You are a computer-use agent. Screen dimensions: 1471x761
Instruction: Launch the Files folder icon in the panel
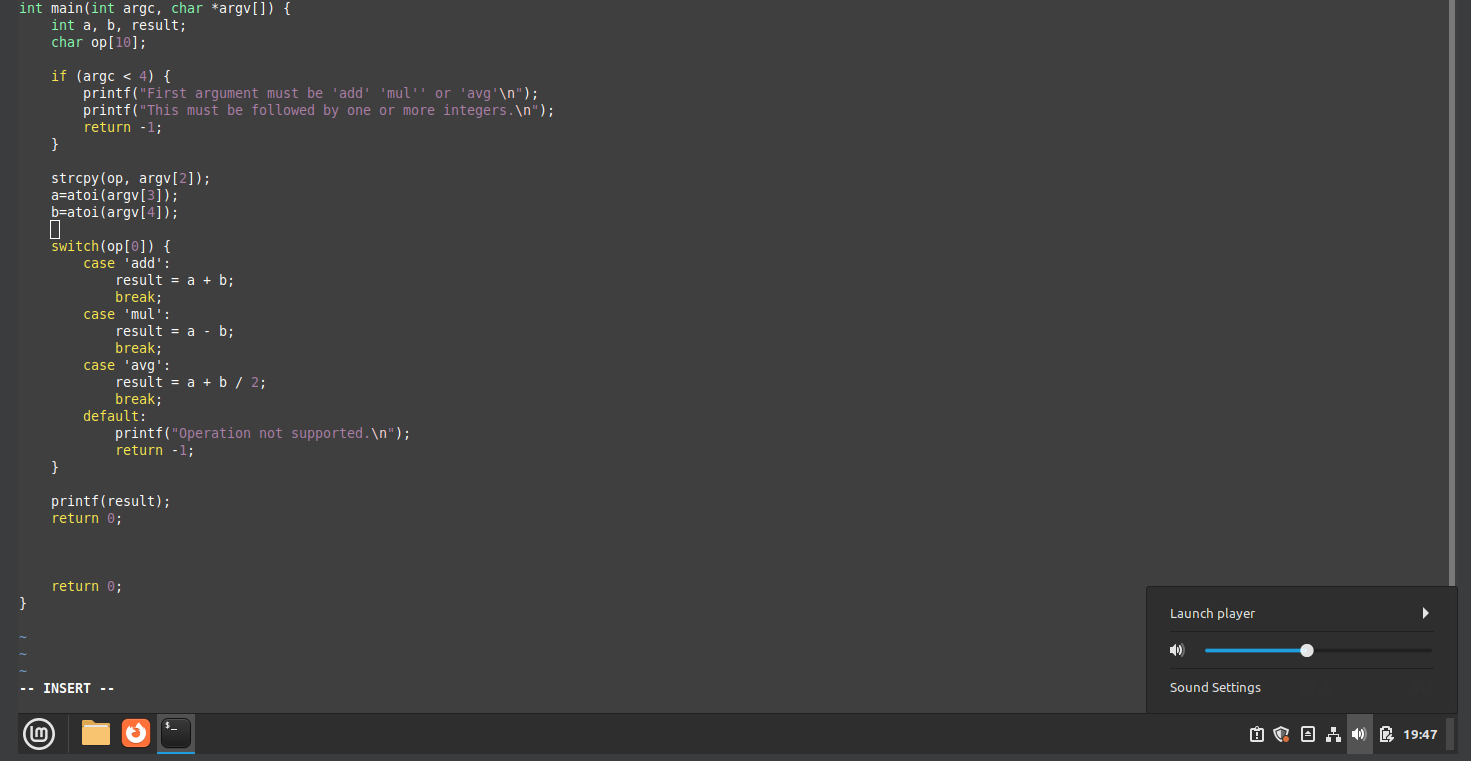(x=96, y=734)
